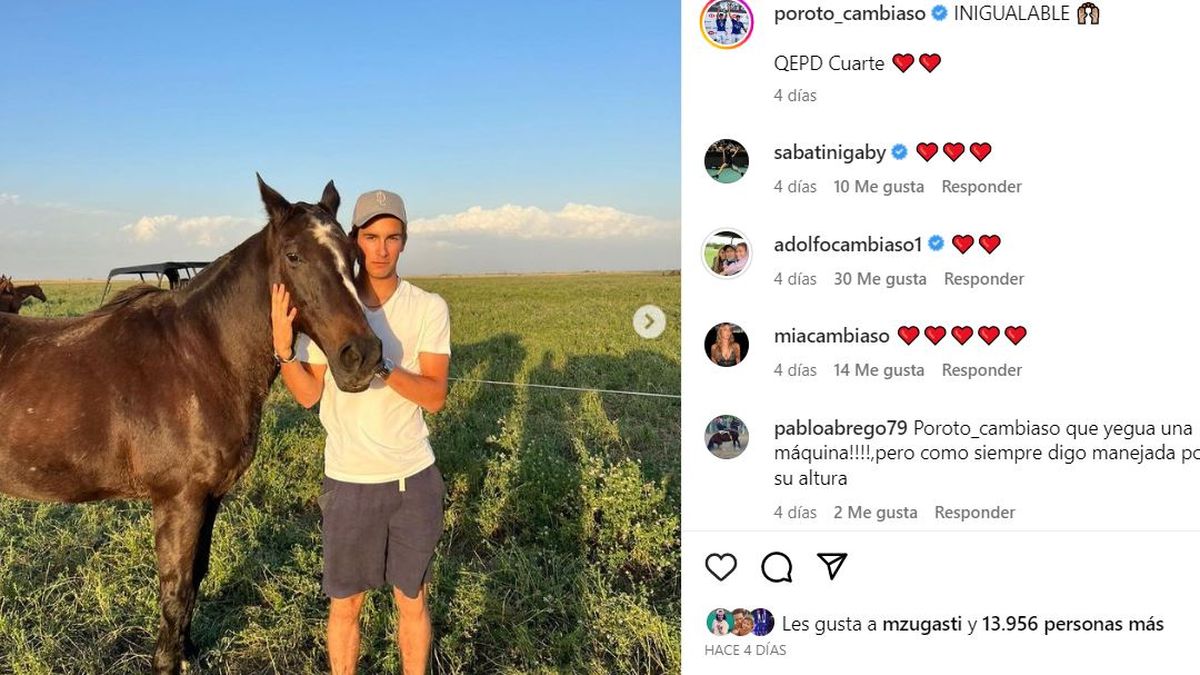Reply to sabatinigaby's comment
This screenshot has height=675, width=1200.
pos(981,187)
